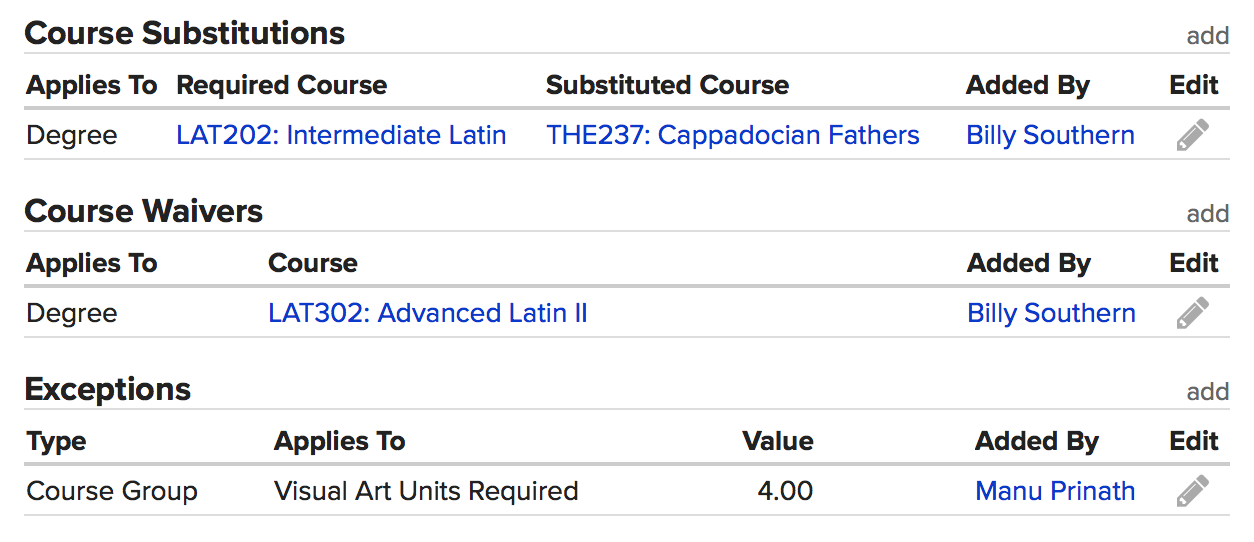1254x542 pixels.
Task: Click the Course Substitutions heading
Action: point(185,33)
